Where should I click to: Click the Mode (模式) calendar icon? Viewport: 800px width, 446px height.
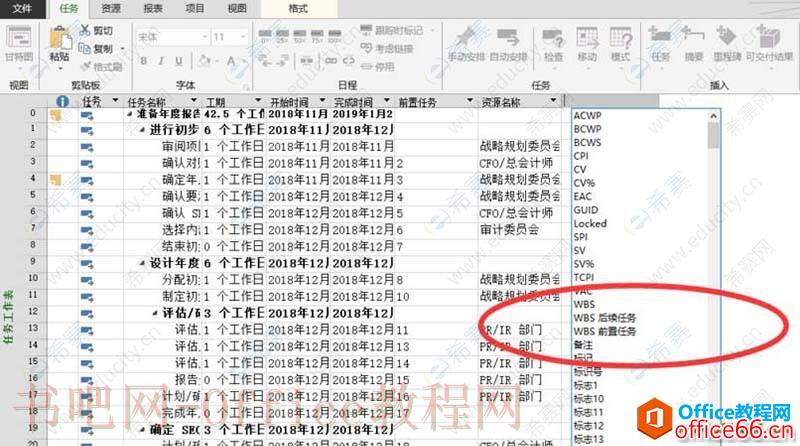pyautogui.click(x=621, y=38)
